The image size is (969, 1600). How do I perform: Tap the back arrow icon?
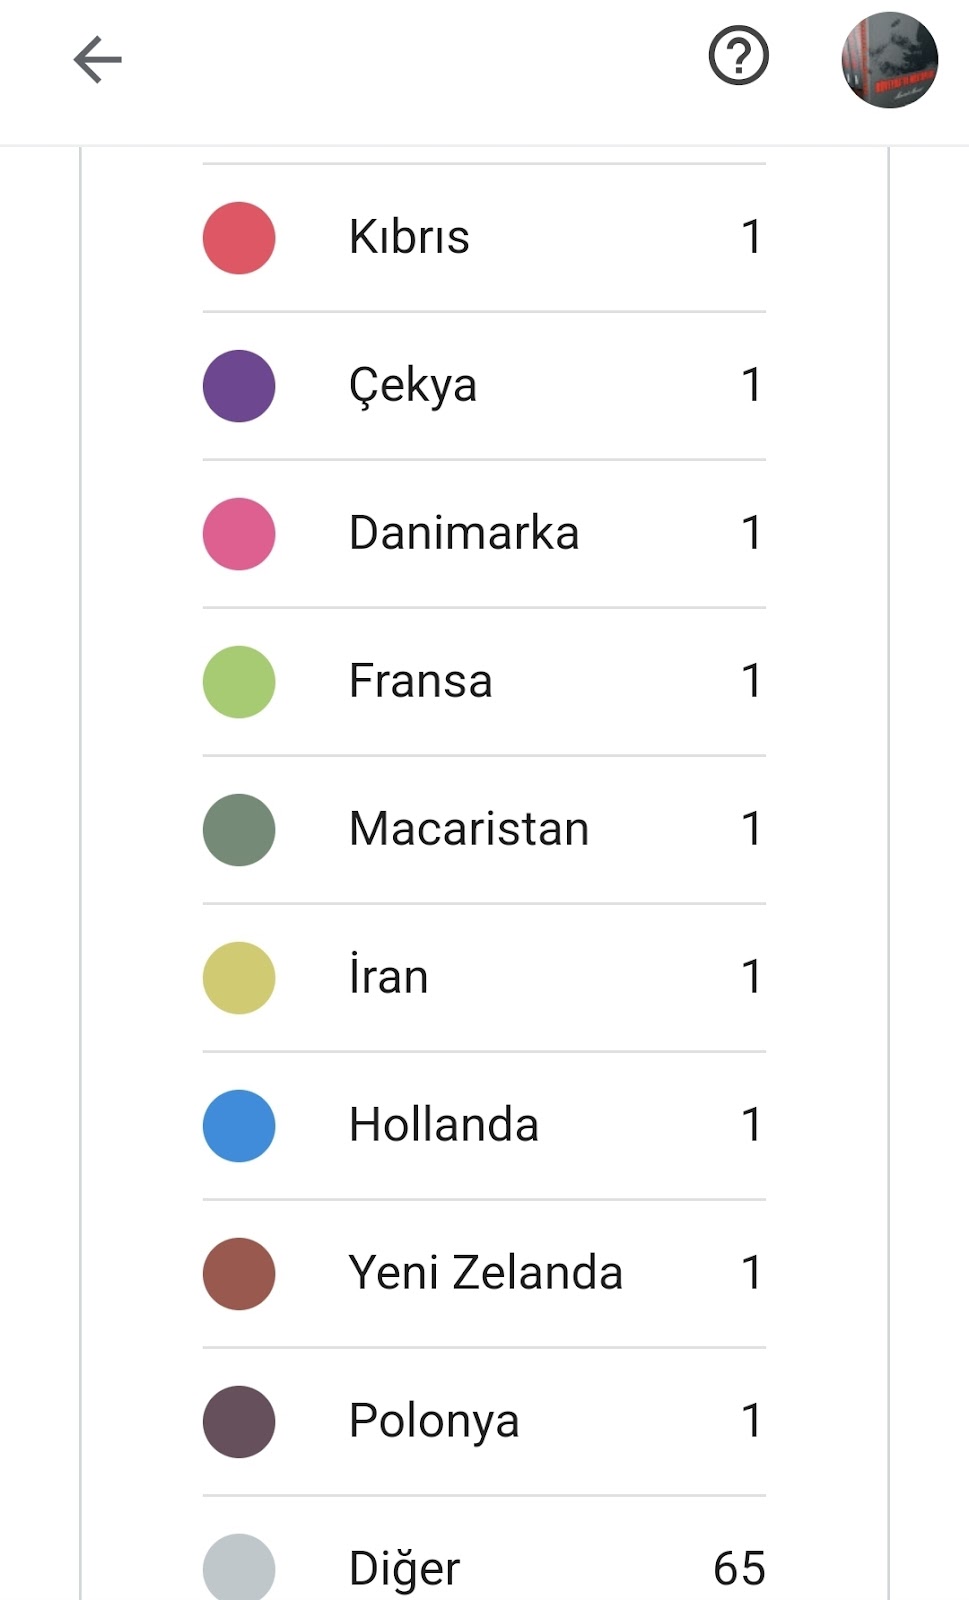[97, 60]
